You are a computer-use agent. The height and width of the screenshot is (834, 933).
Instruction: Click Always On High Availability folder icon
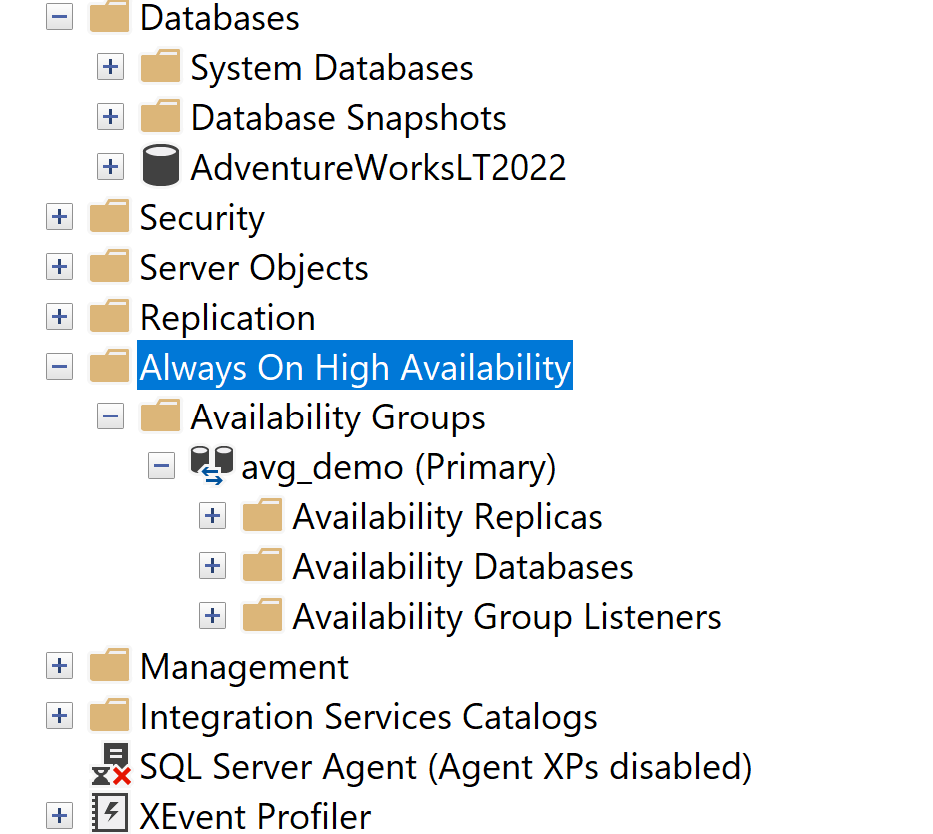pyautogui.click(x=109, y=366)
